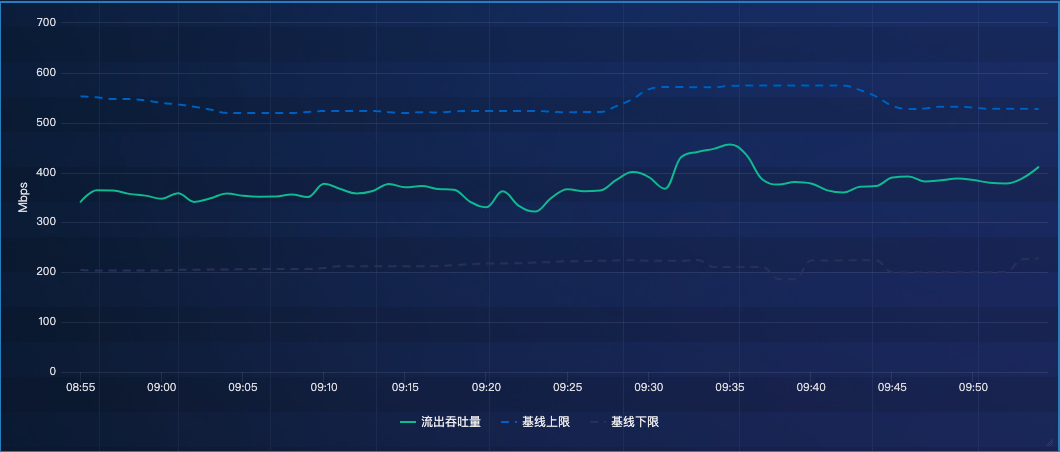Click the Mbps y-axis title
Image resolution: width=1060 pixels, height=452 pixels.
(22, 197)
